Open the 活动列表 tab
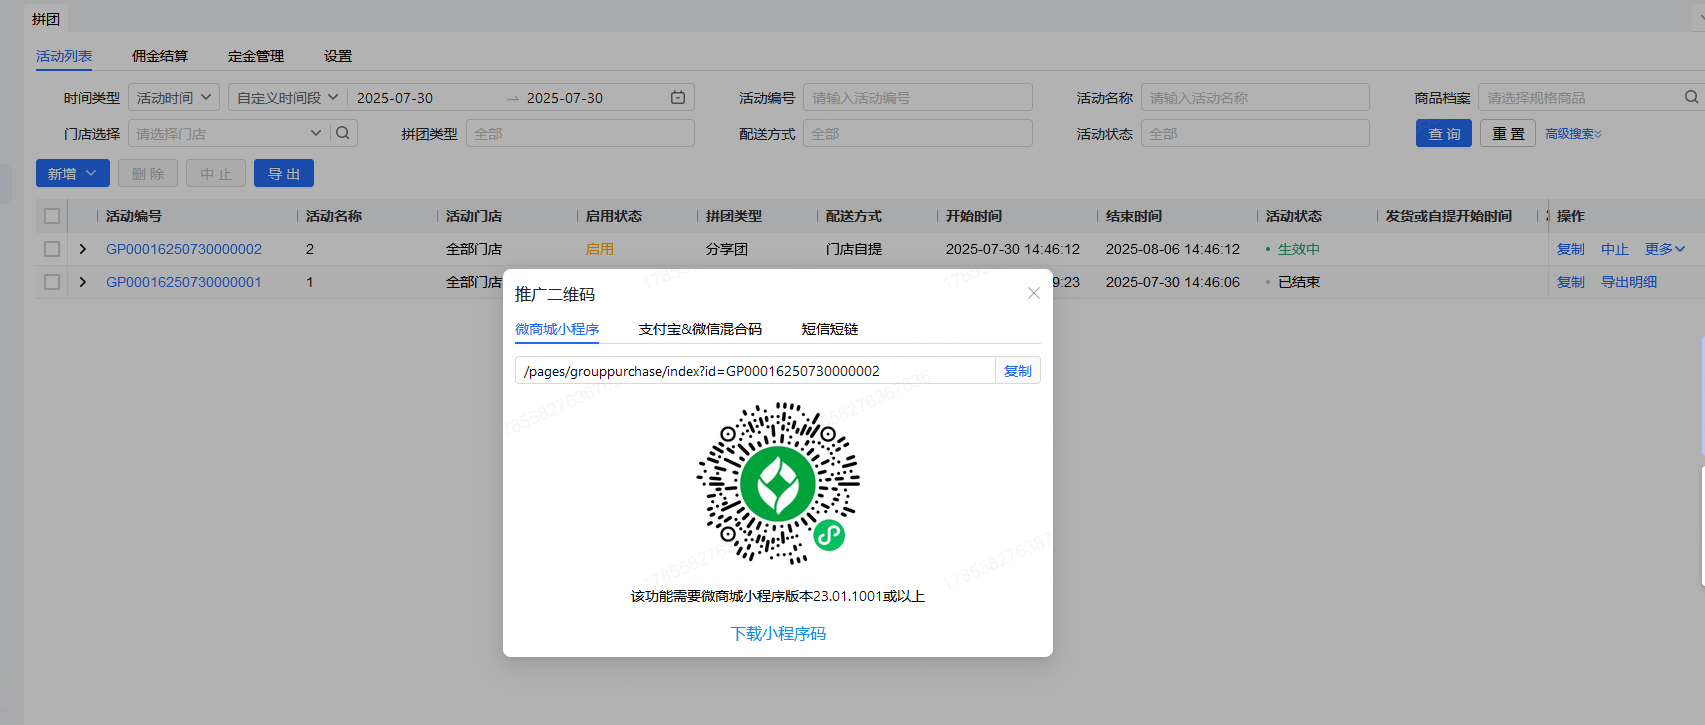 coord(64,56)
